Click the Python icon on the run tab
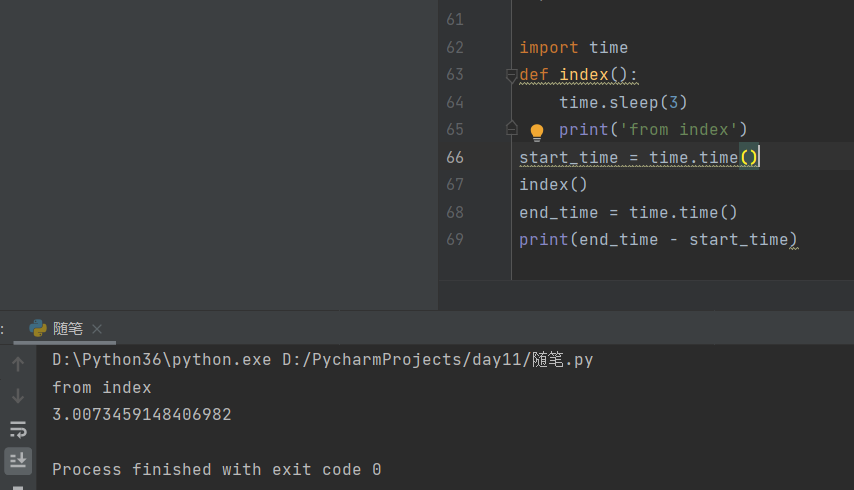 (38, 329)
